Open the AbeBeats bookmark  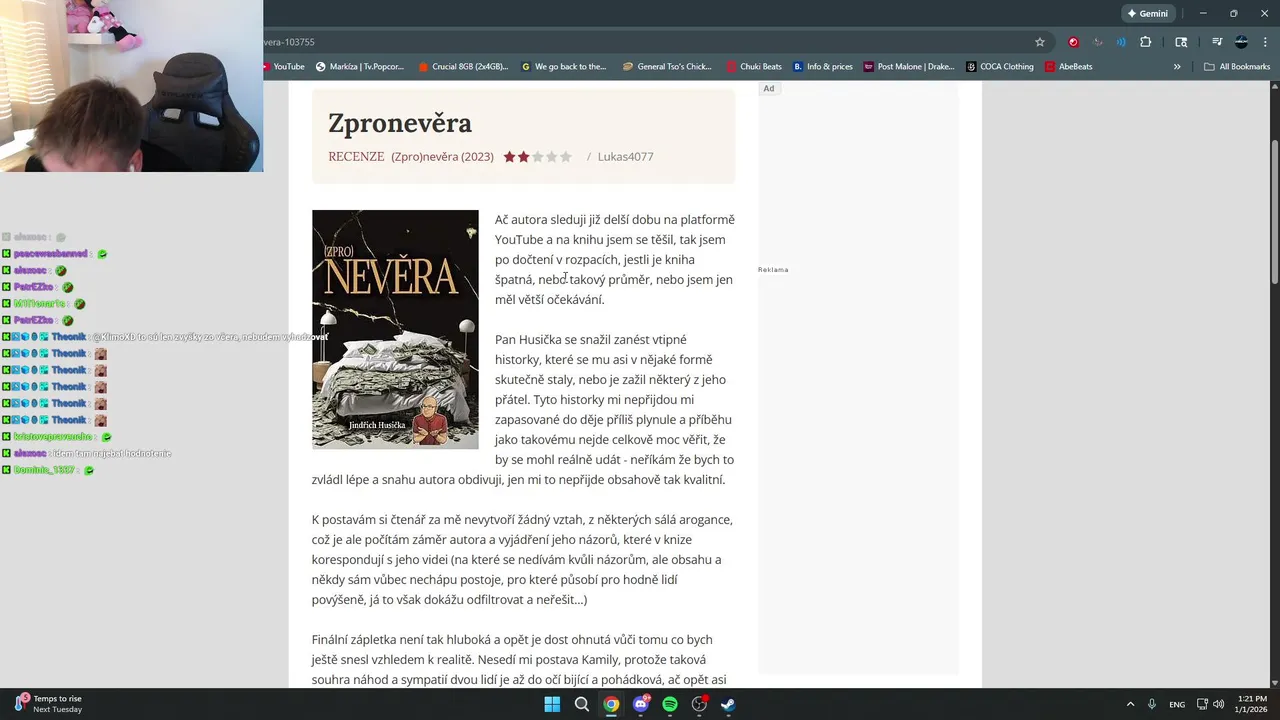[1069, 67]
